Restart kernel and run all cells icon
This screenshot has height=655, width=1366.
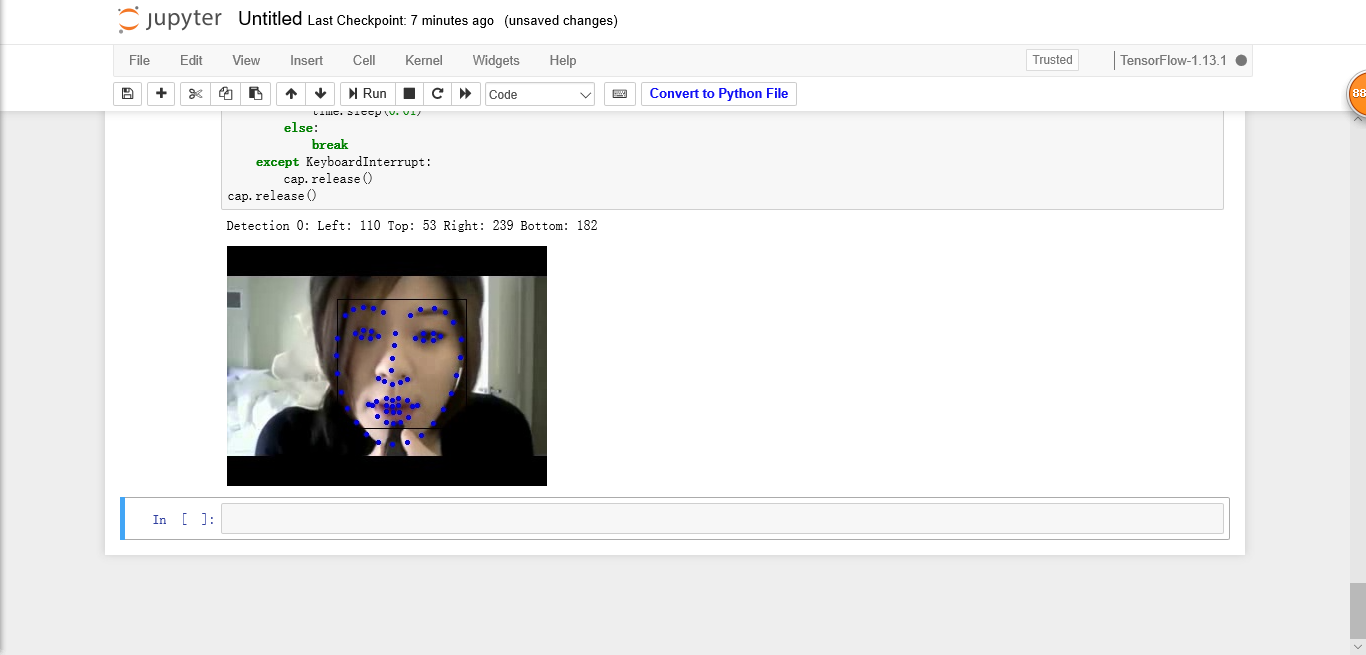coord(465,93)
